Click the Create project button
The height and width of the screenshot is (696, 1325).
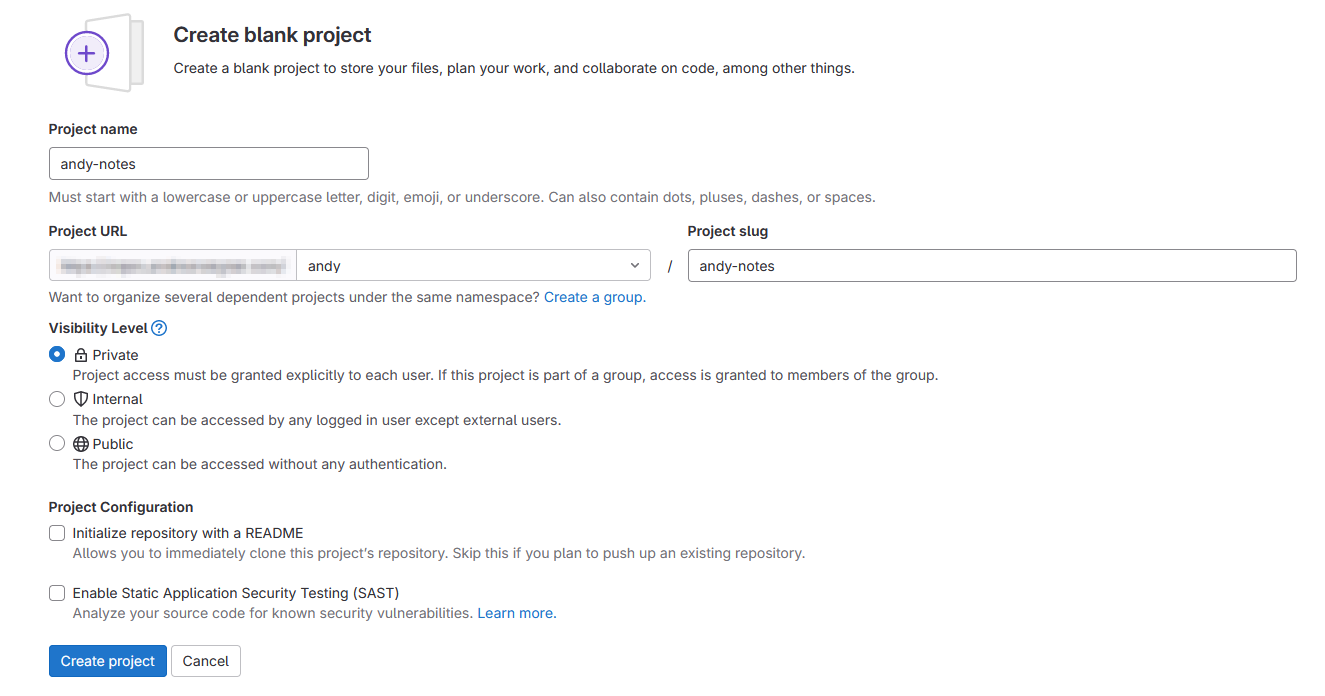click(108, 661)
